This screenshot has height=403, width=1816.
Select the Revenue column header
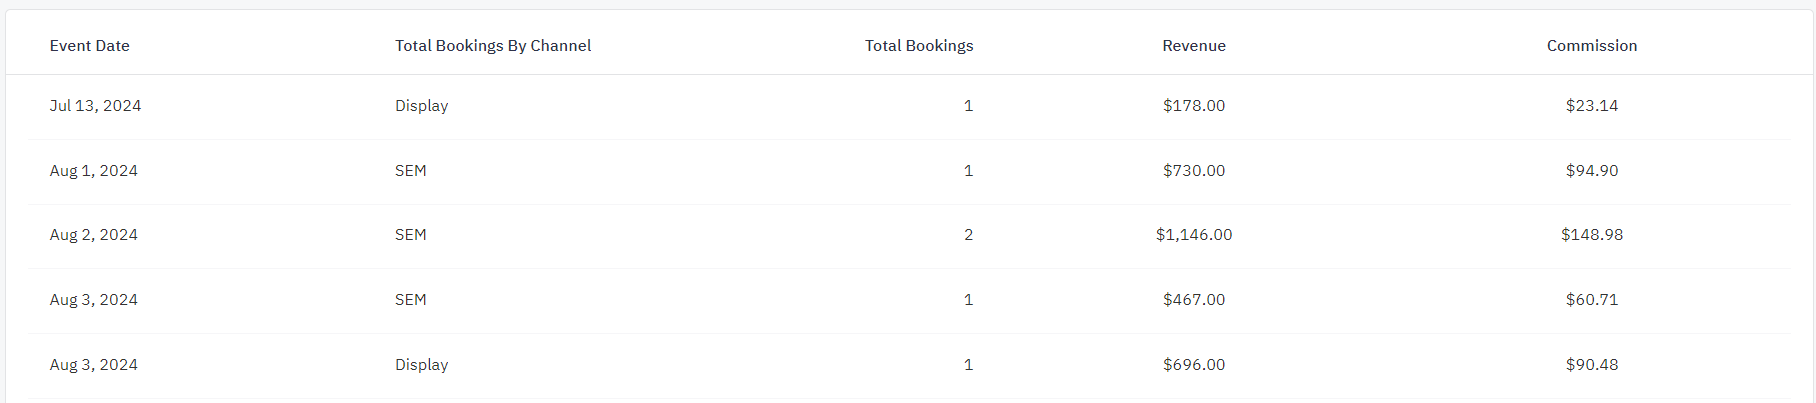coord(1193,46)
